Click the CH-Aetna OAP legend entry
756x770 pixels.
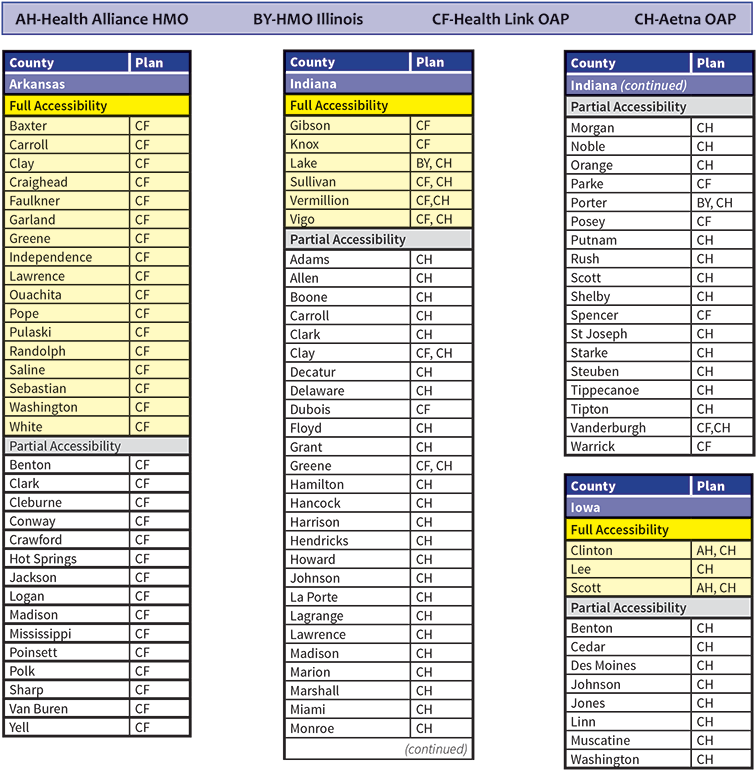[685, 19]
